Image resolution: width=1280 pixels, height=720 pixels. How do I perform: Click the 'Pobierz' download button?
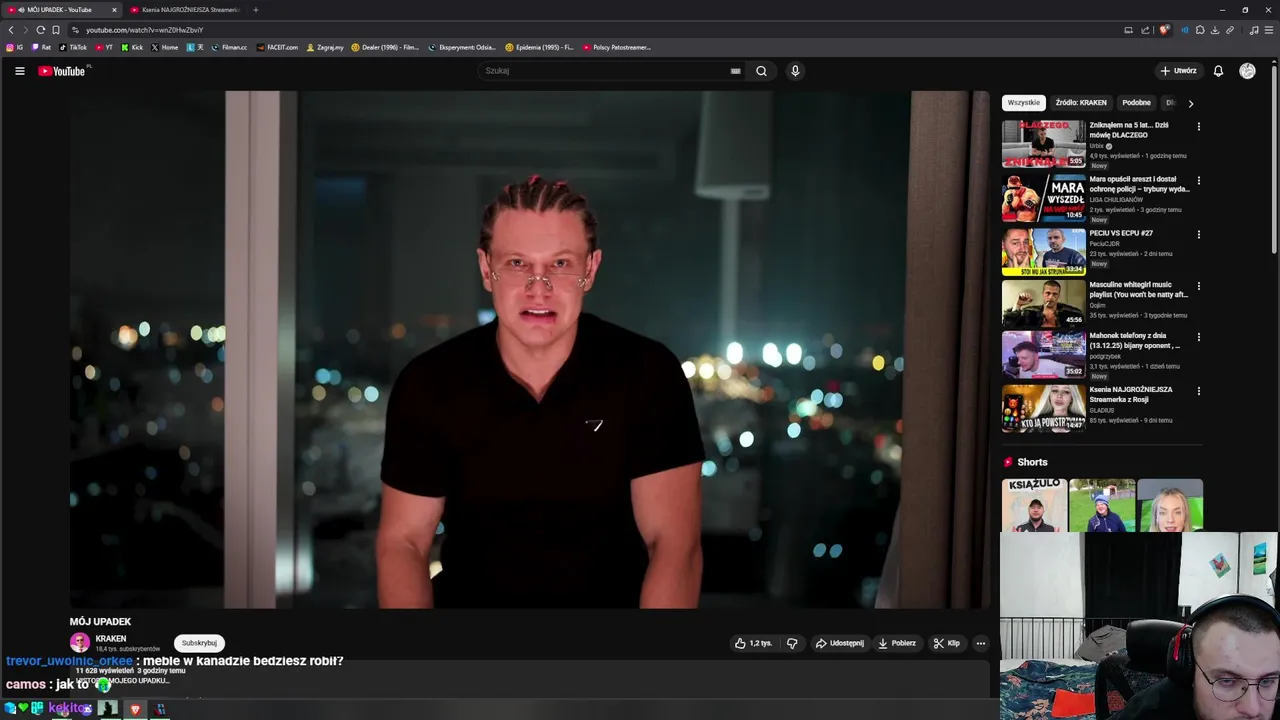pyautogui.click(x=897, y=643)
